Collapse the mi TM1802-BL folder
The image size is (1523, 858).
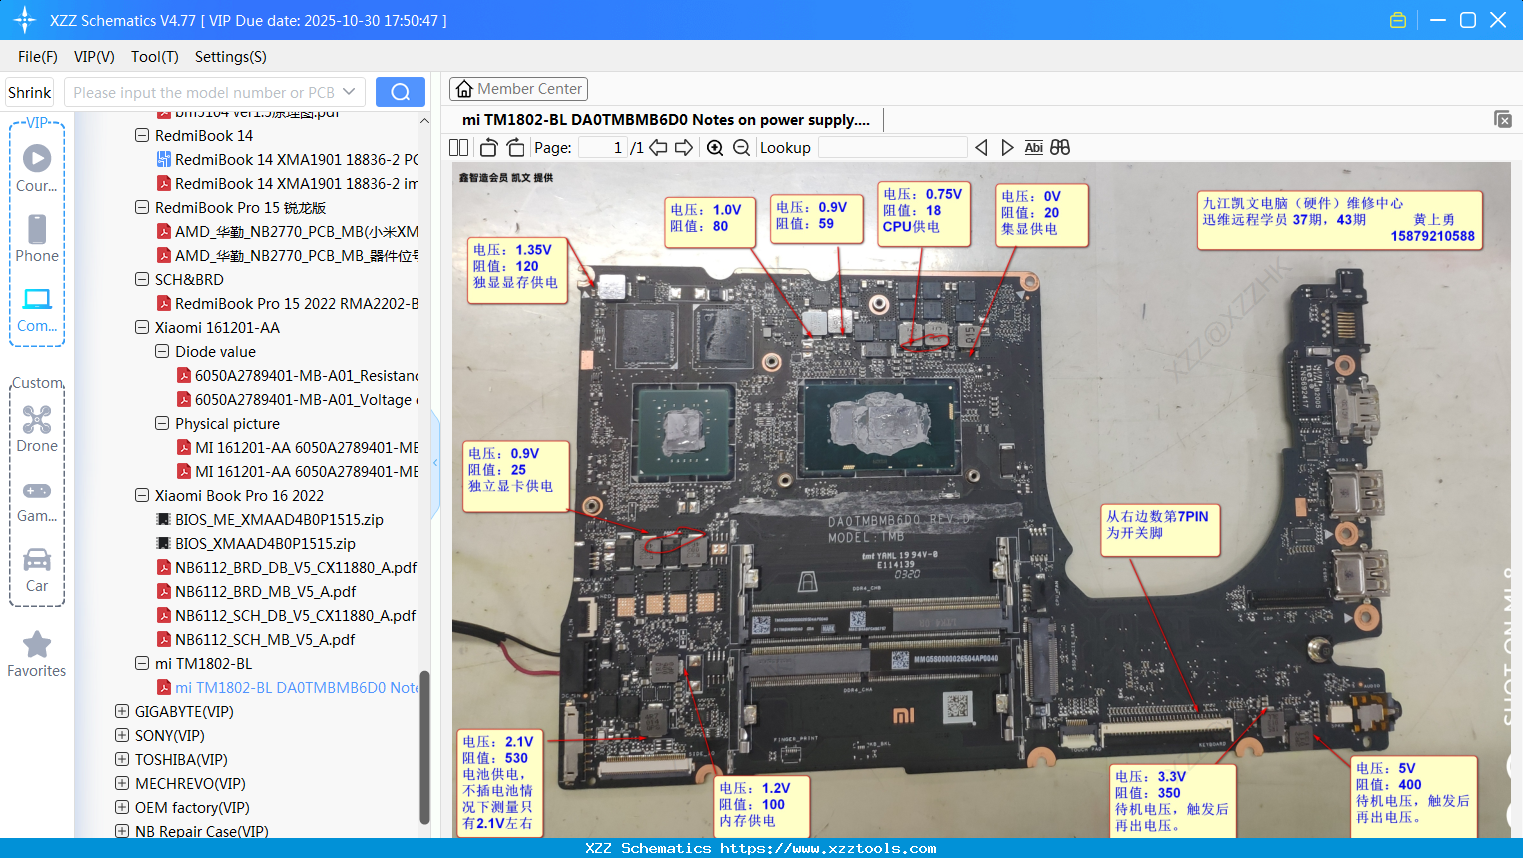click(142, 663)
